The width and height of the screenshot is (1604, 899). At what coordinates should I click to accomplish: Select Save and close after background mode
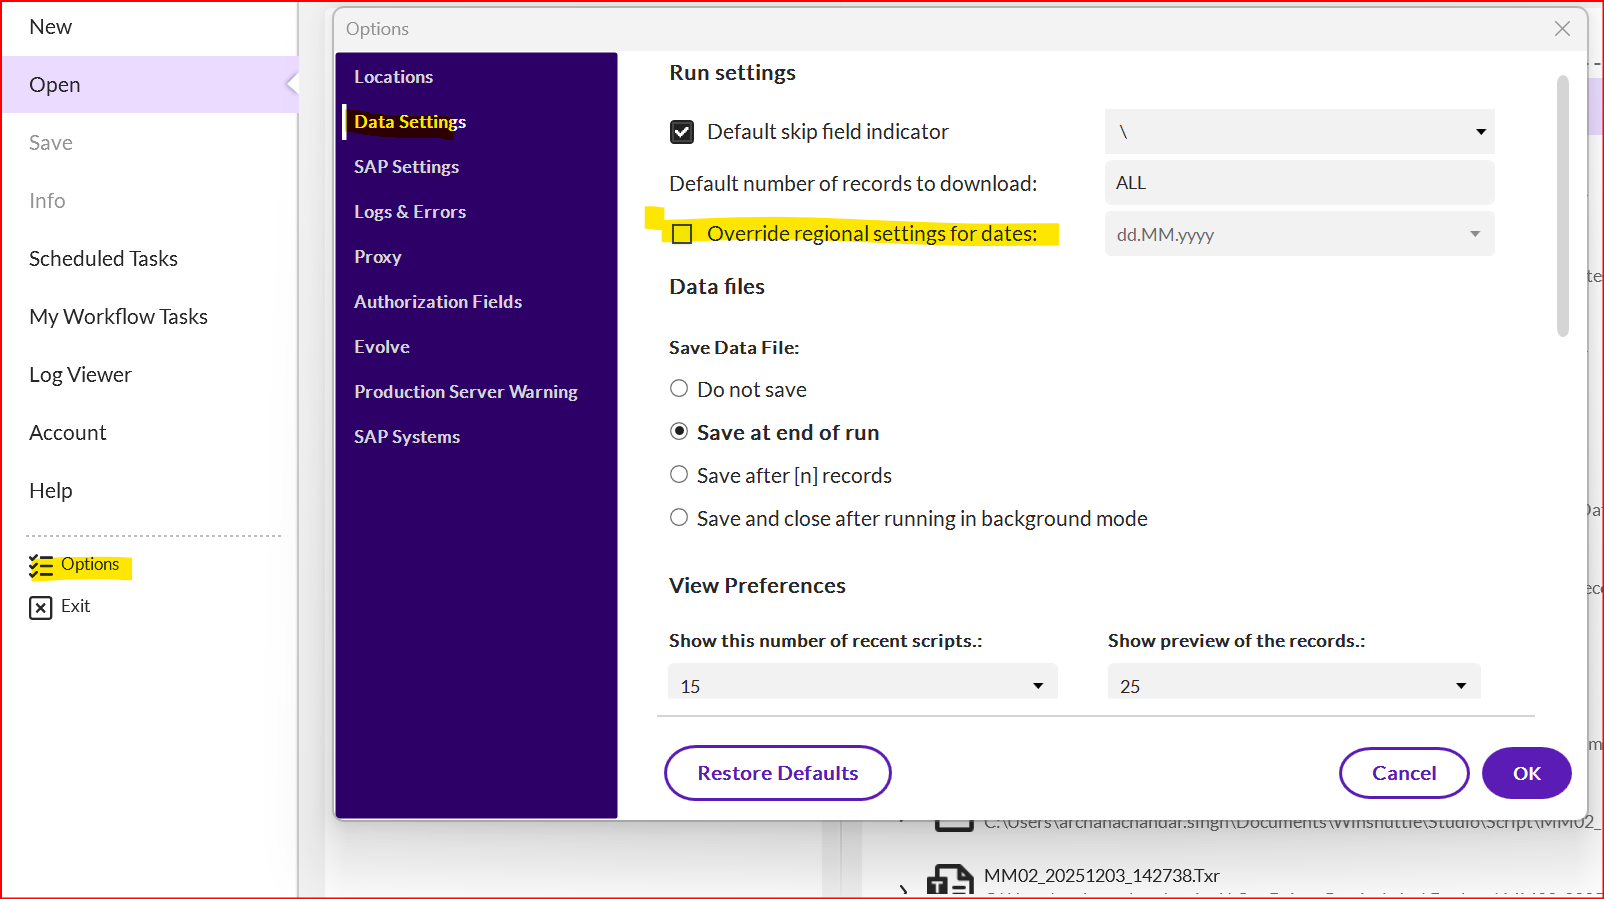(x=679, y=517)
